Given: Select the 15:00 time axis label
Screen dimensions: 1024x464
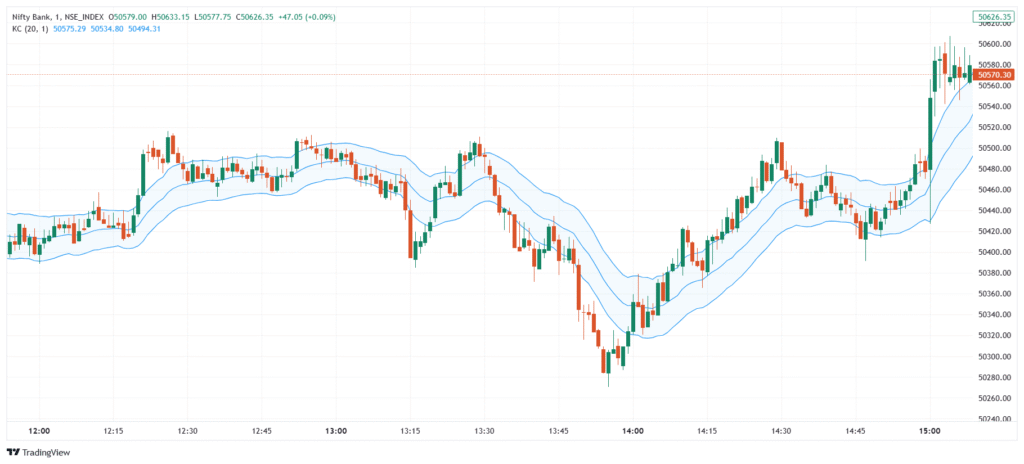Looking at the screenshot, I should pyautogui.click(x=929, y=431).
